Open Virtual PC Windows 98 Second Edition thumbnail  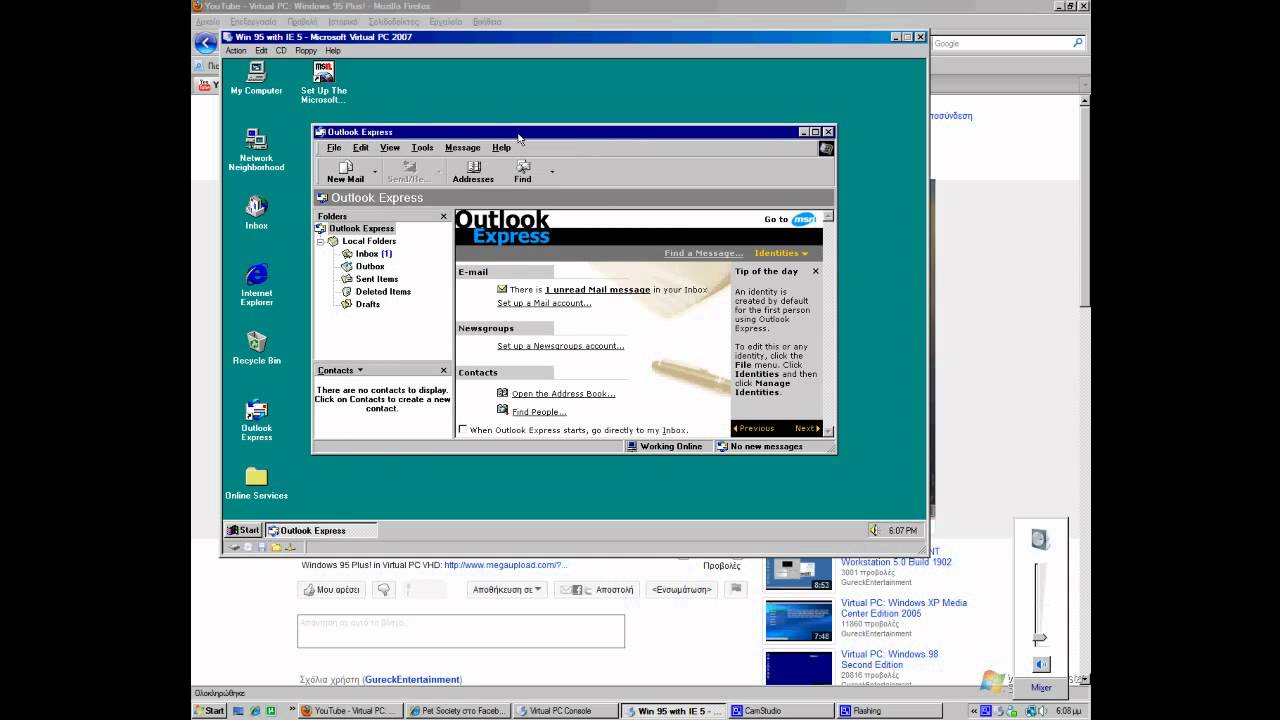798,668
